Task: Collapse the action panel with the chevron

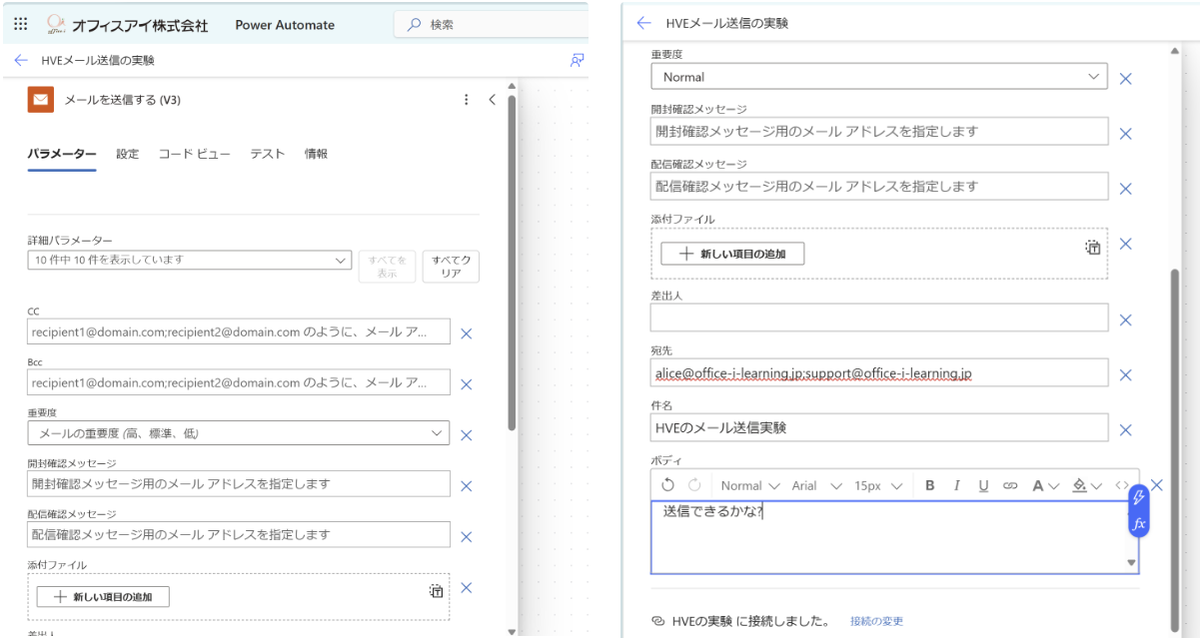Action: [x=492, y=100]
